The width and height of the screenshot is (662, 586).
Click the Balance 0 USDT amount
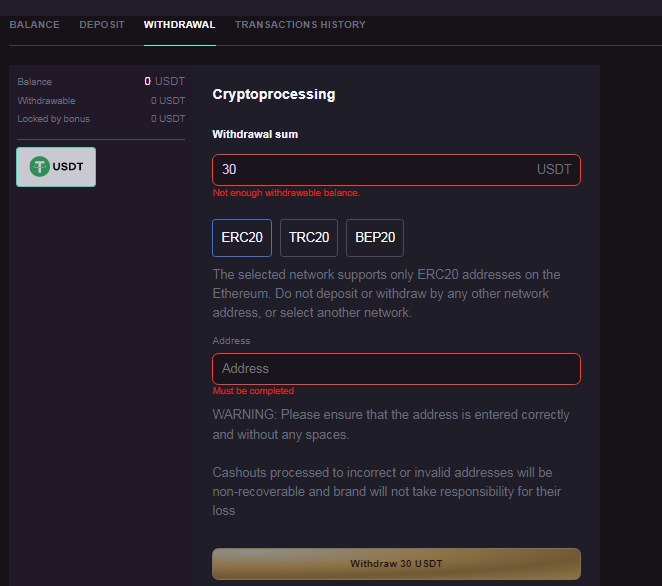tap(165, 82)
